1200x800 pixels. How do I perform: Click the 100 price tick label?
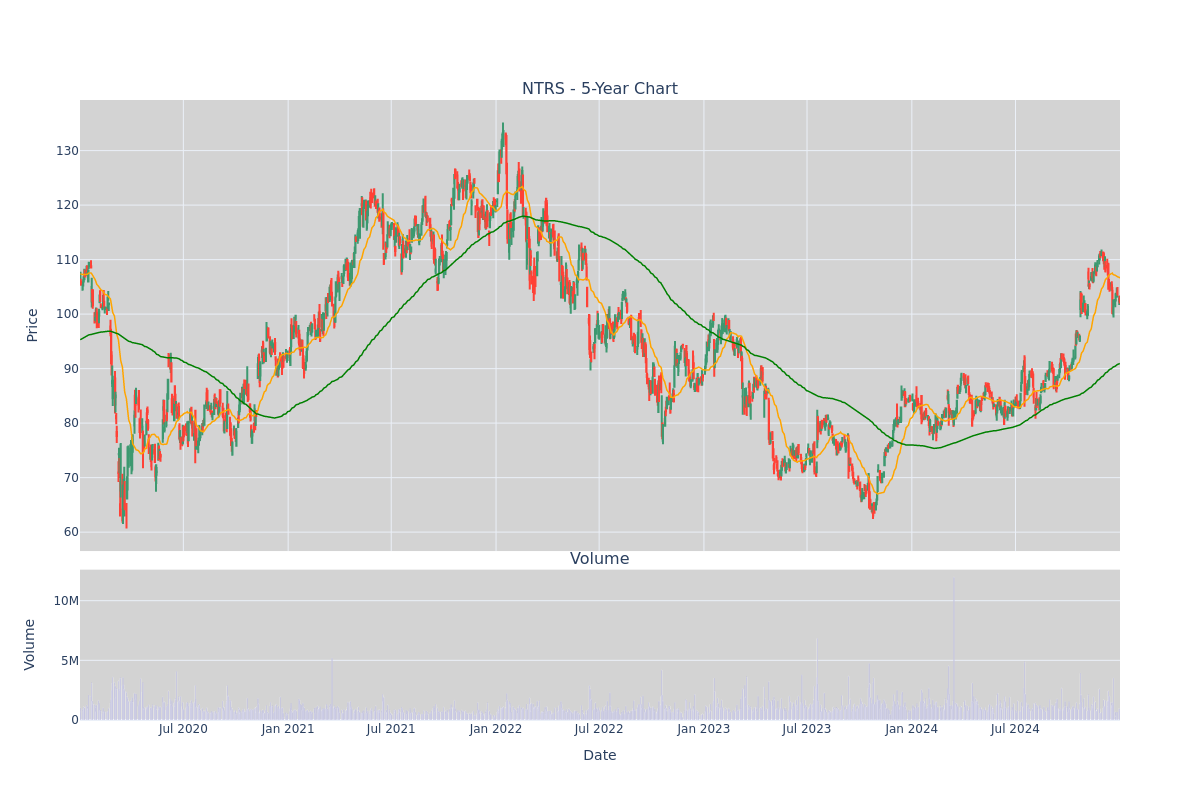point(67,314)
